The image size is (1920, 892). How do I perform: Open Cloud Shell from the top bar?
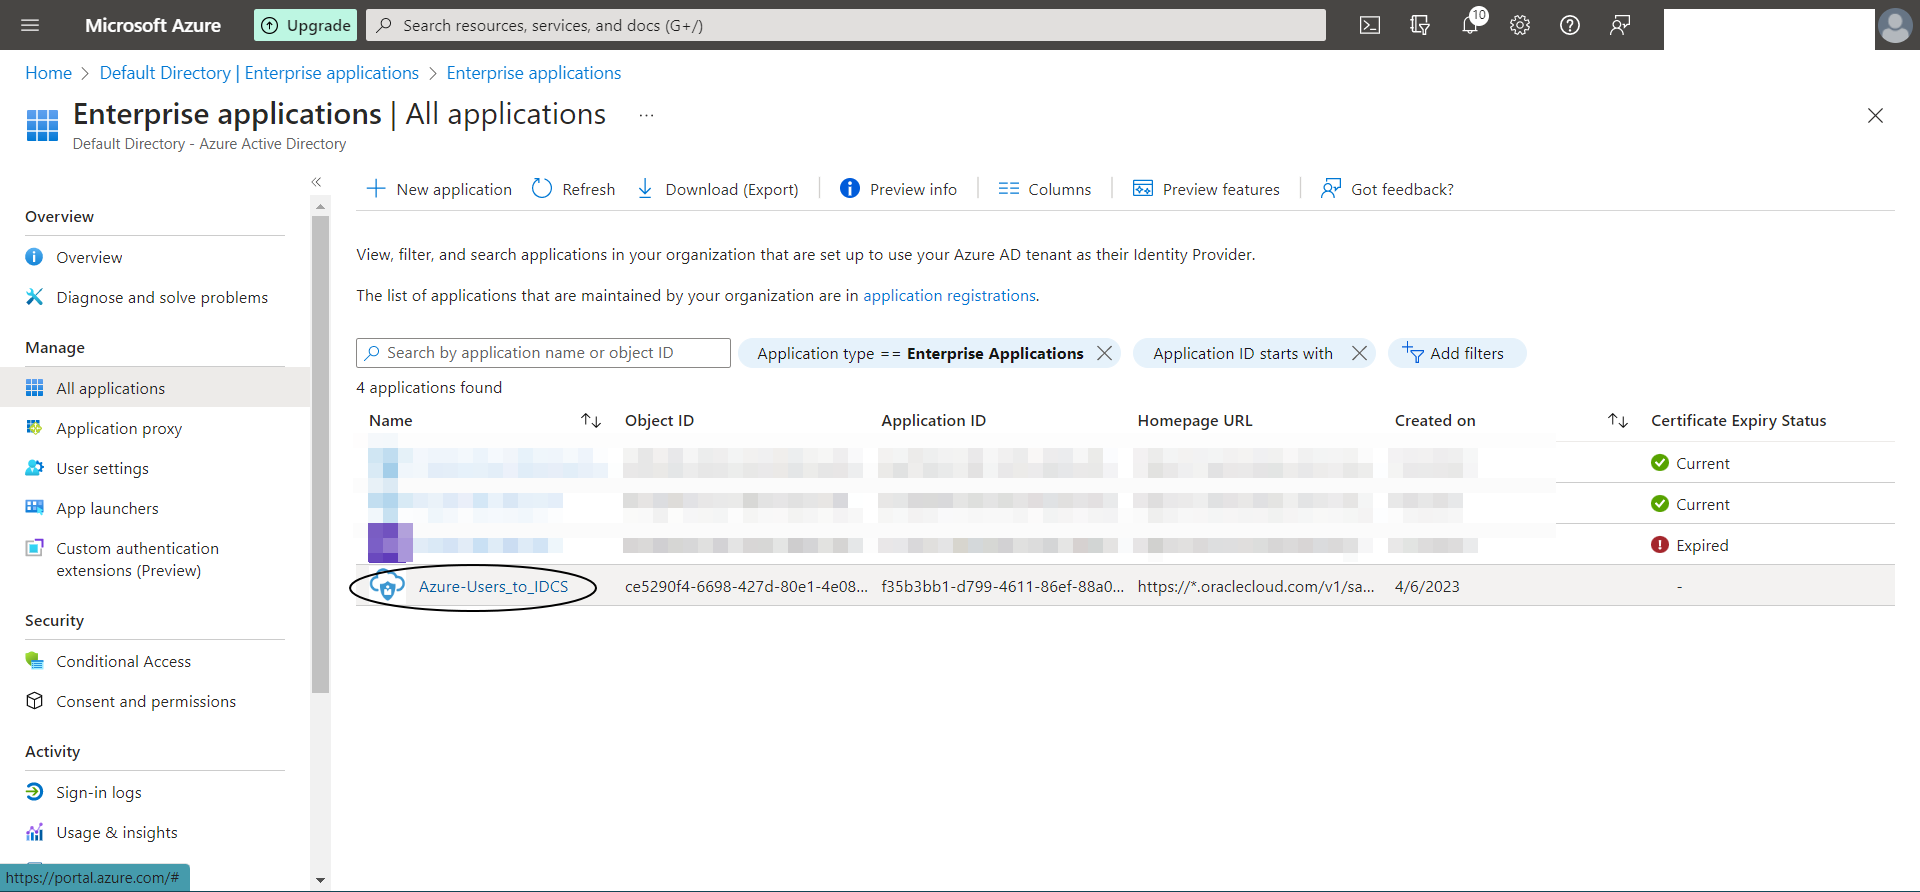(x=1370, y=25)
